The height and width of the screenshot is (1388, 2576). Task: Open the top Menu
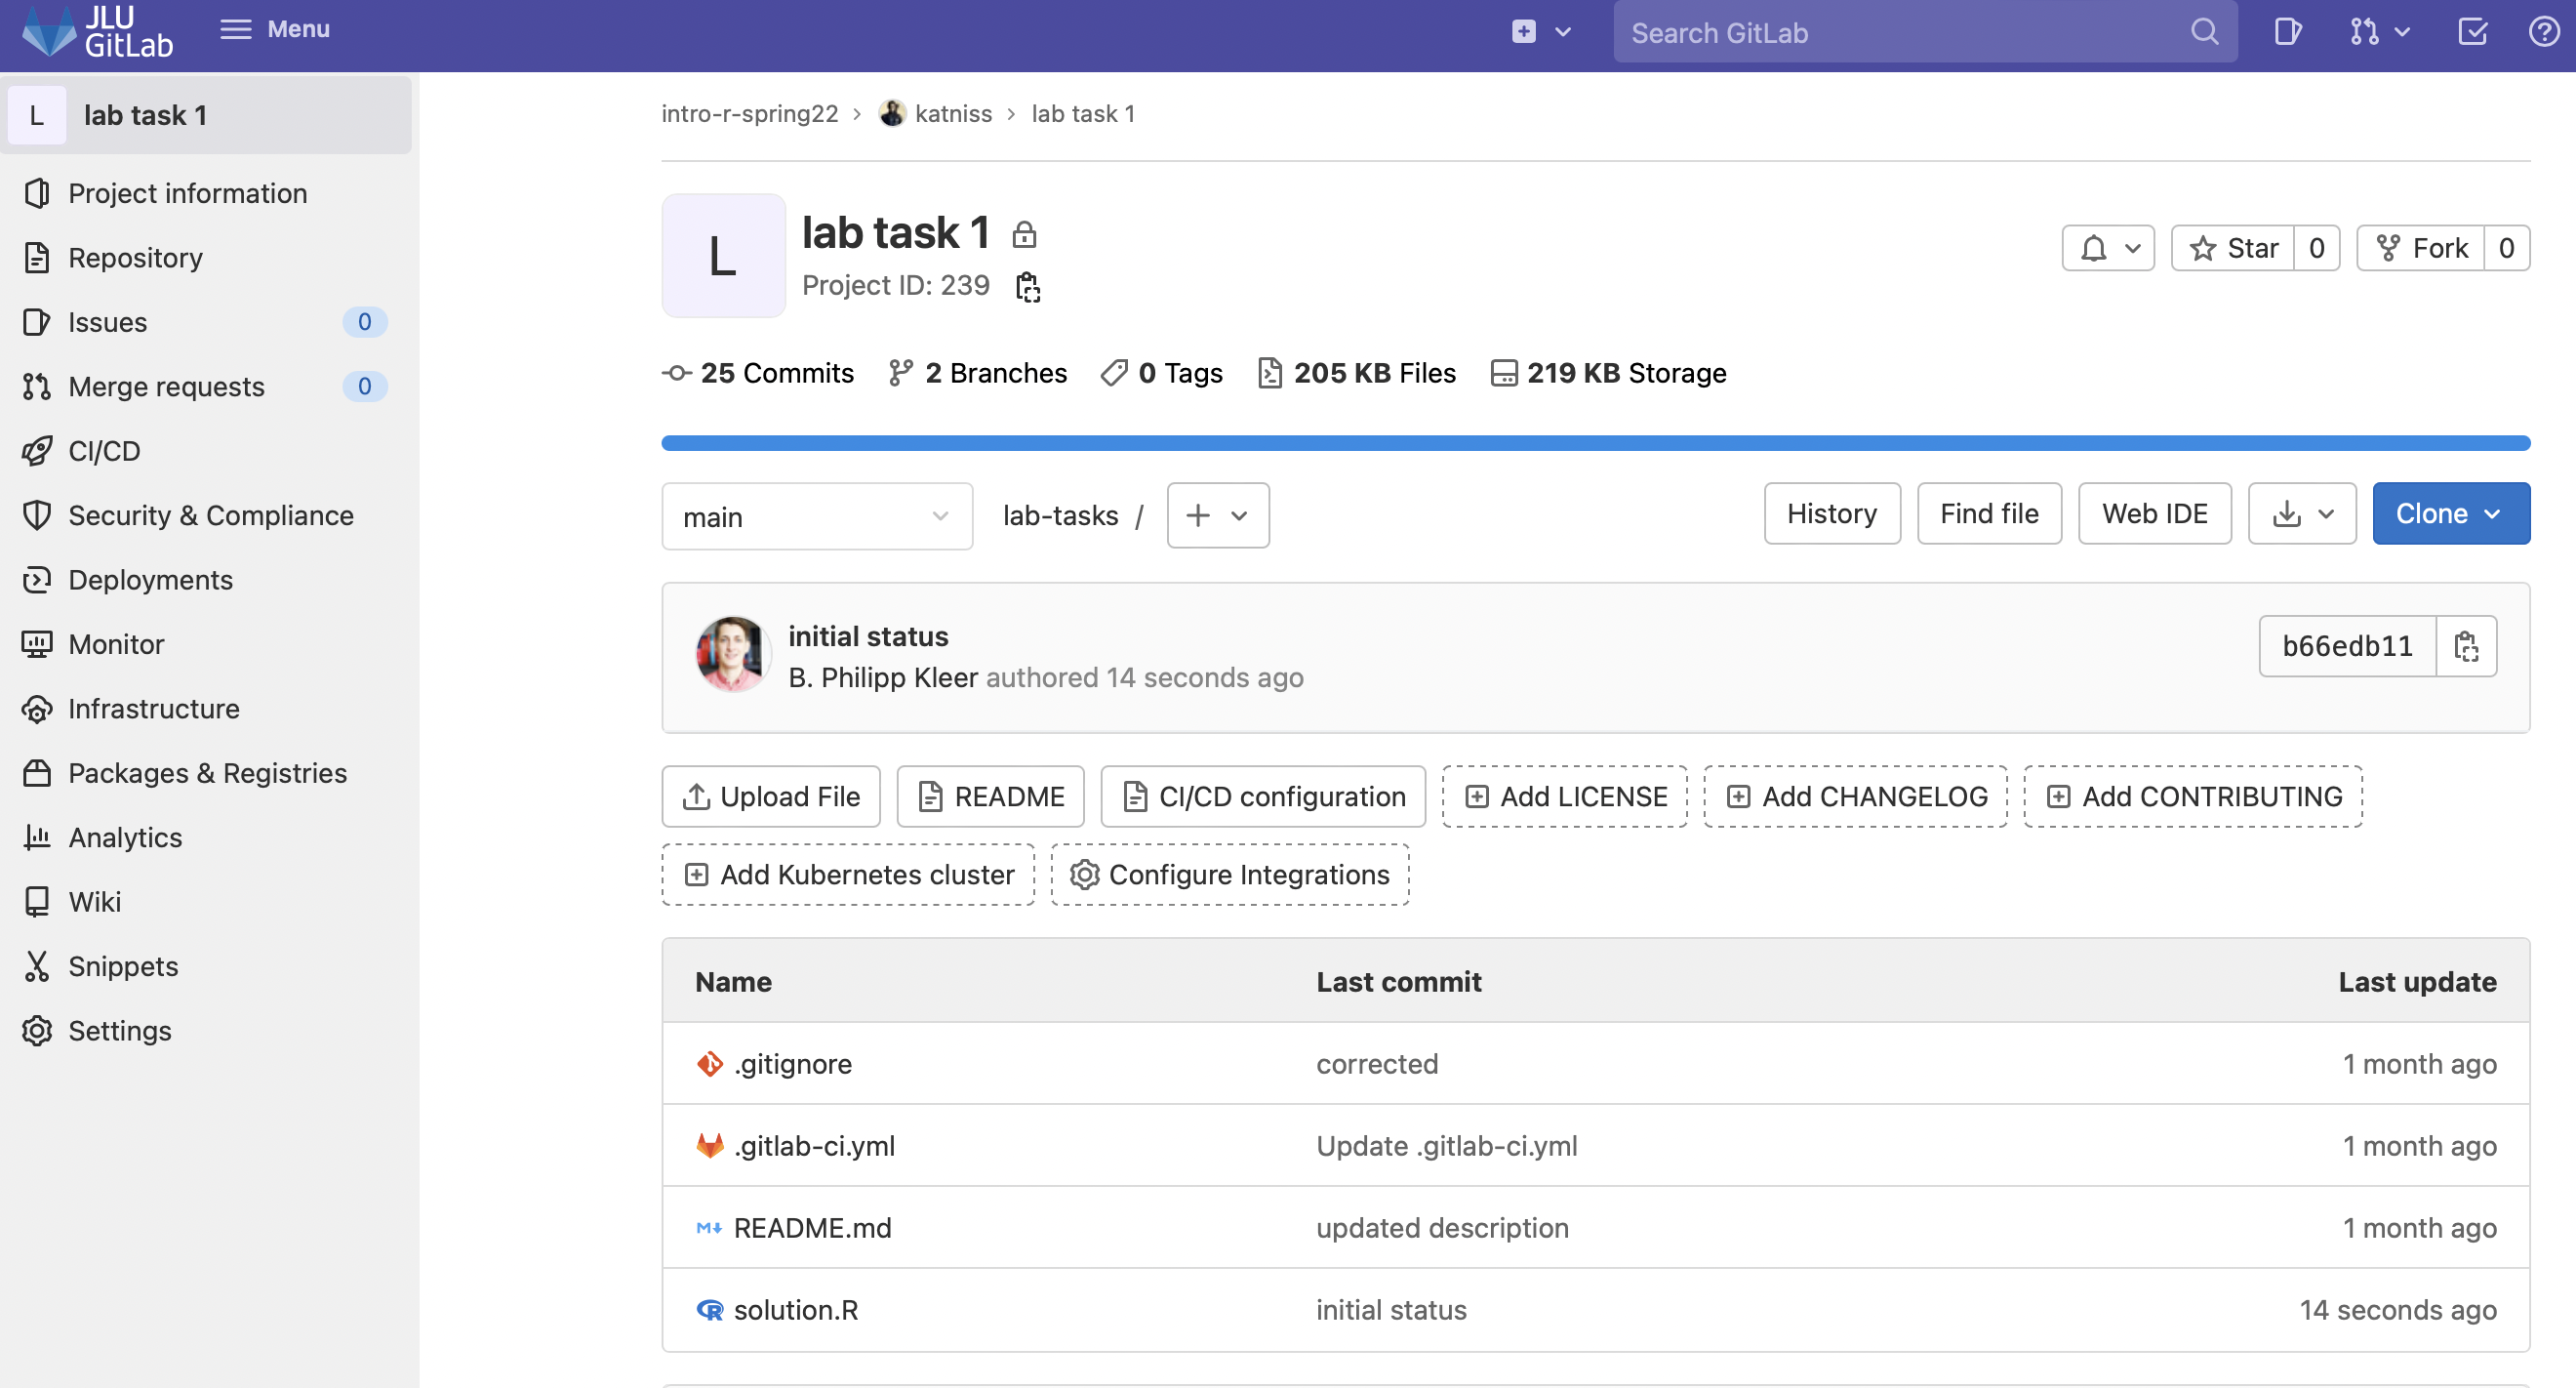[275, 29]
